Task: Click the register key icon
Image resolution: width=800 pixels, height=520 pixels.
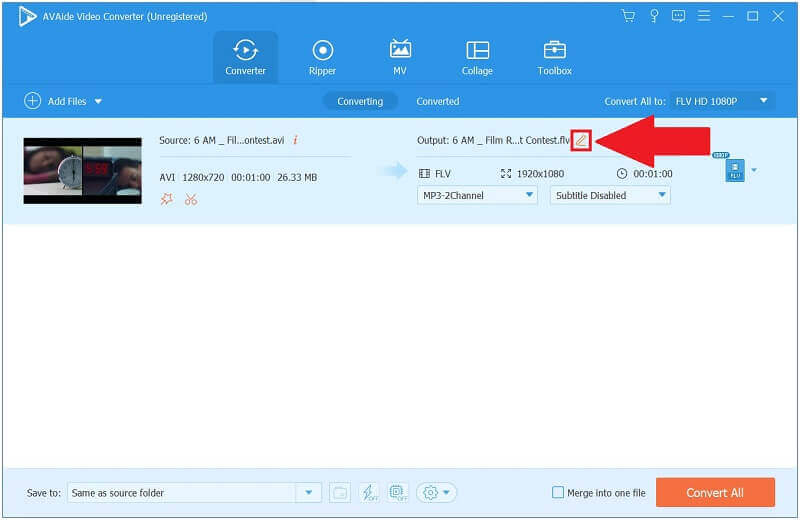Action: click(x=654, y=16)
